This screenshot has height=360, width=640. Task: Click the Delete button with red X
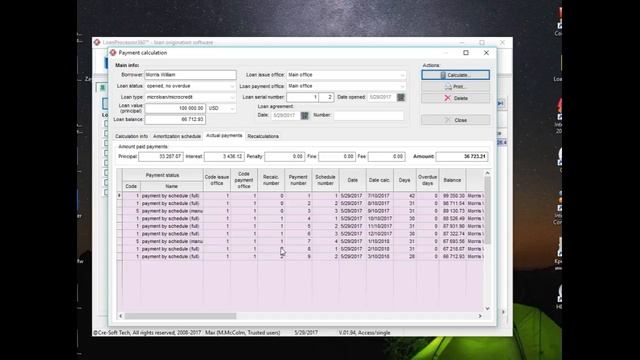pyautogui.click(x=456, y=98)
